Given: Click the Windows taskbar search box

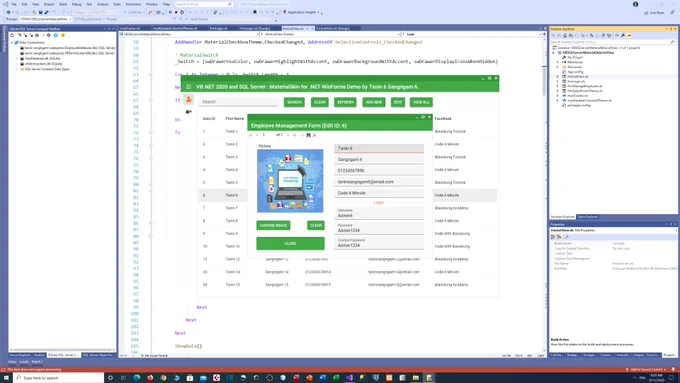Looking at the screenshot, I should pyautogui.click(x=58, y=378).
